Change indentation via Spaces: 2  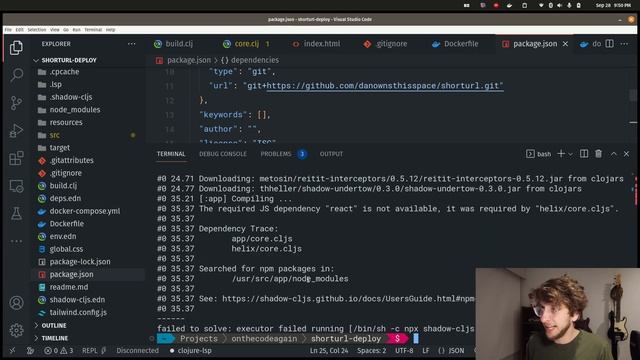click(371, 350)
